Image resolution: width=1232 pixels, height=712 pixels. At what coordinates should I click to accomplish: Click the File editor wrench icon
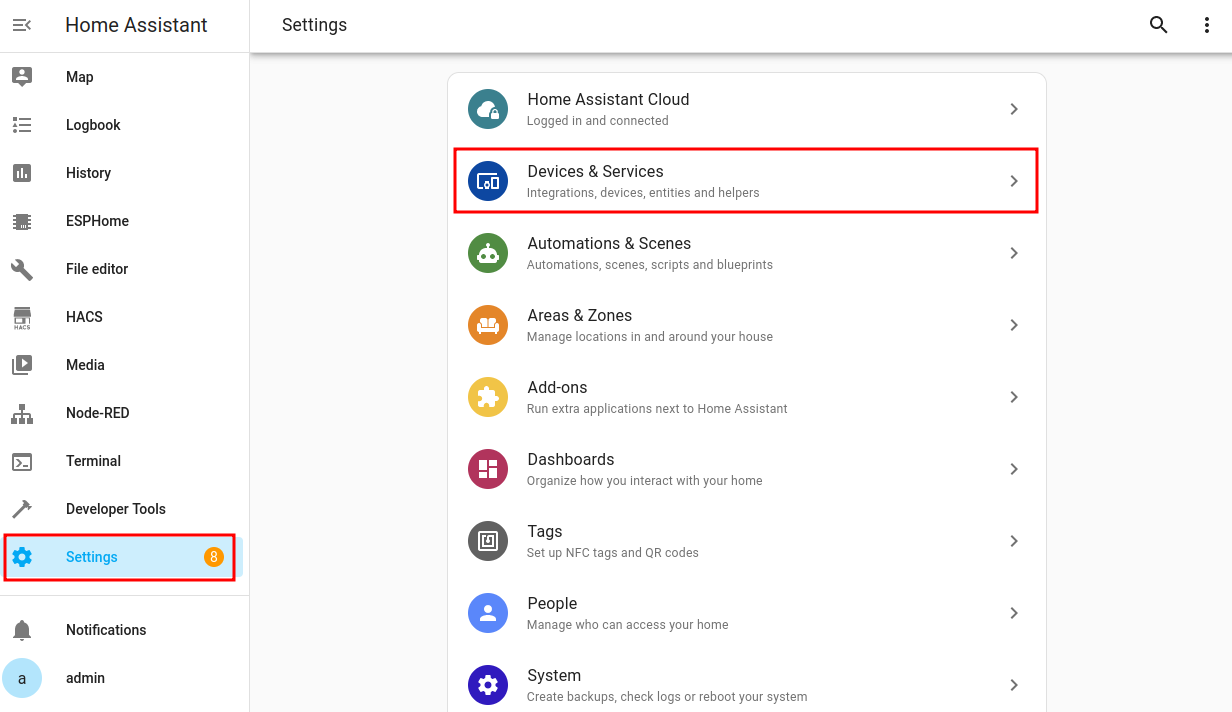(x=22, y=269)
